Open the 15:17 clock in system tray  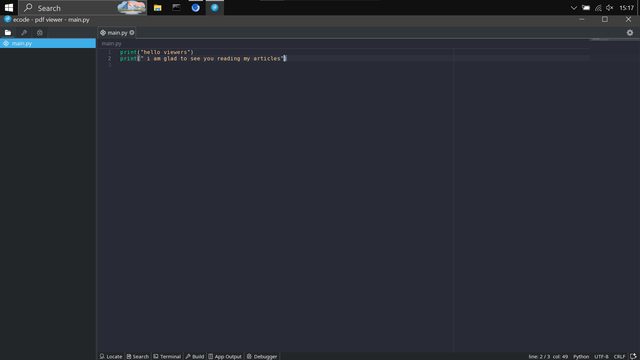point(627,8)
